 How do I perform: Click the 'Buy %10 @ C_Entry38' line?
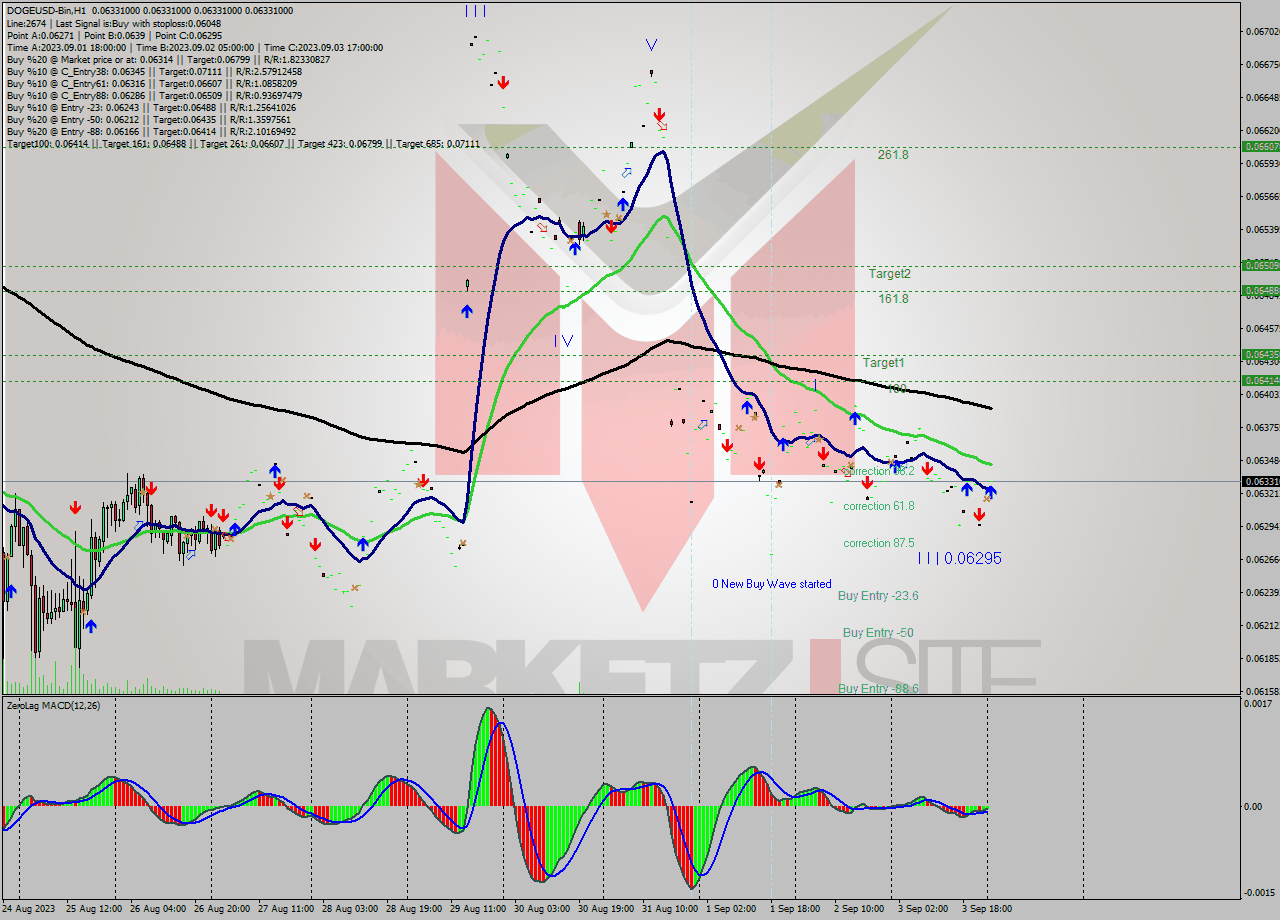coord(154,71)
